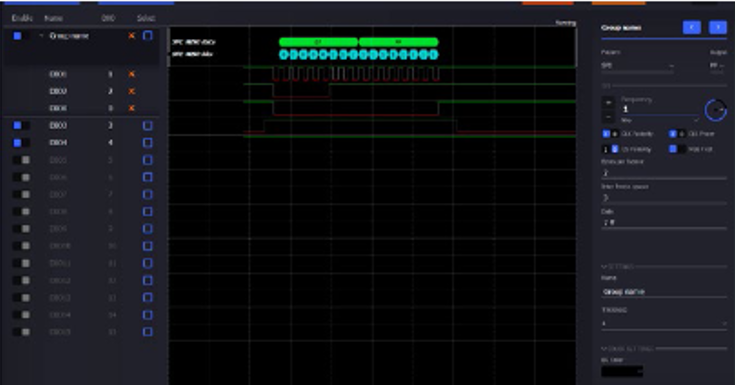
Task: Enable the greyed DIO5 channel switch
Action: coord(21,160)
